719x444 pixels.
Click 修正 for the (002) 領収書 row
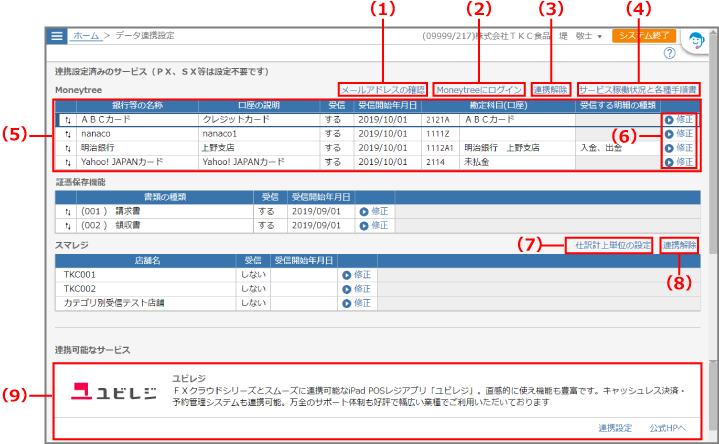374,226
